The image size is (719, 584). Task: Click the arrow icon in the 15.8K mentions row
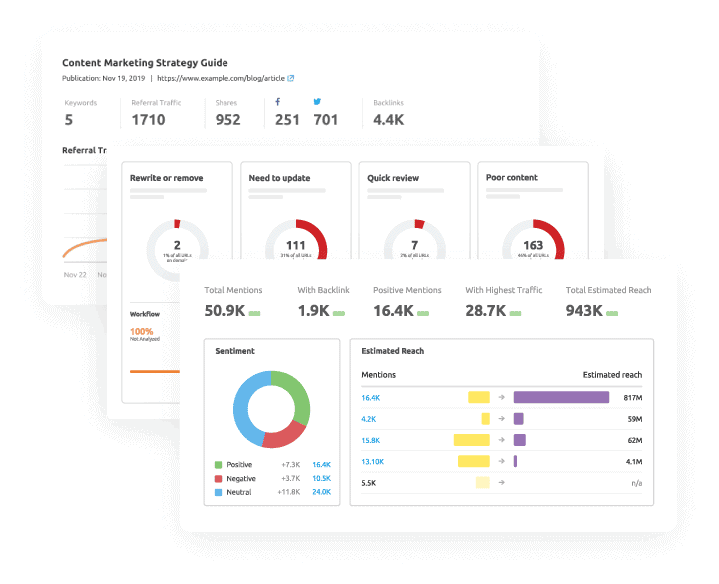501,439
